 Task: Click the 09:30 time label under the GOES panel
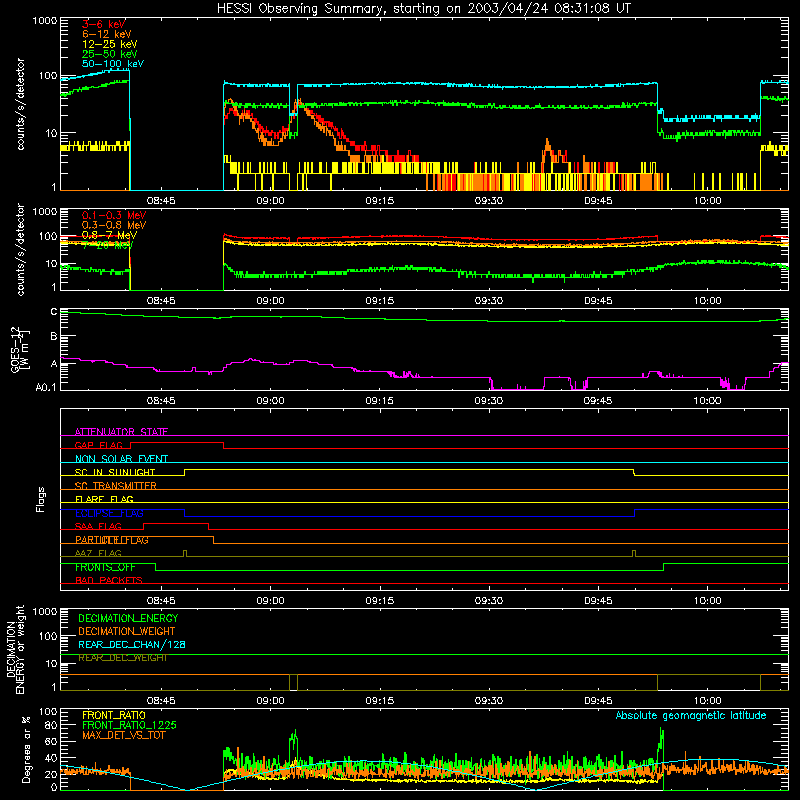(489, 401)
